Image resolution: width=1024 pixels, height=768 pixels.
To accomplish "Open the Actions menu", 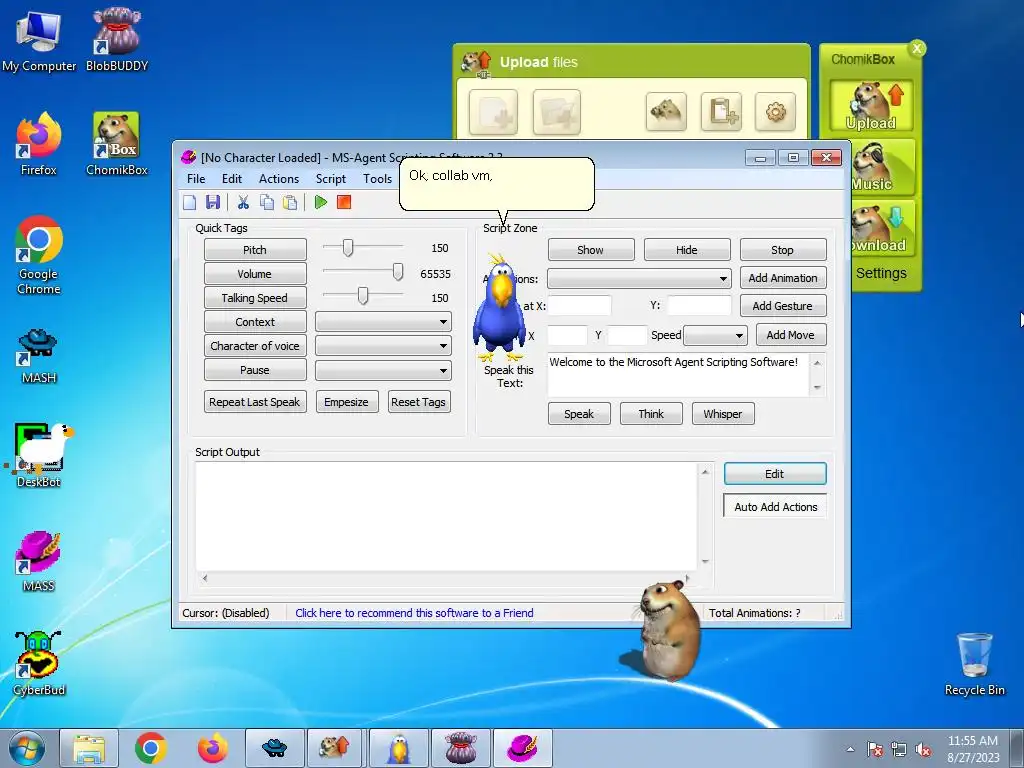I will (x=279, y=179).
